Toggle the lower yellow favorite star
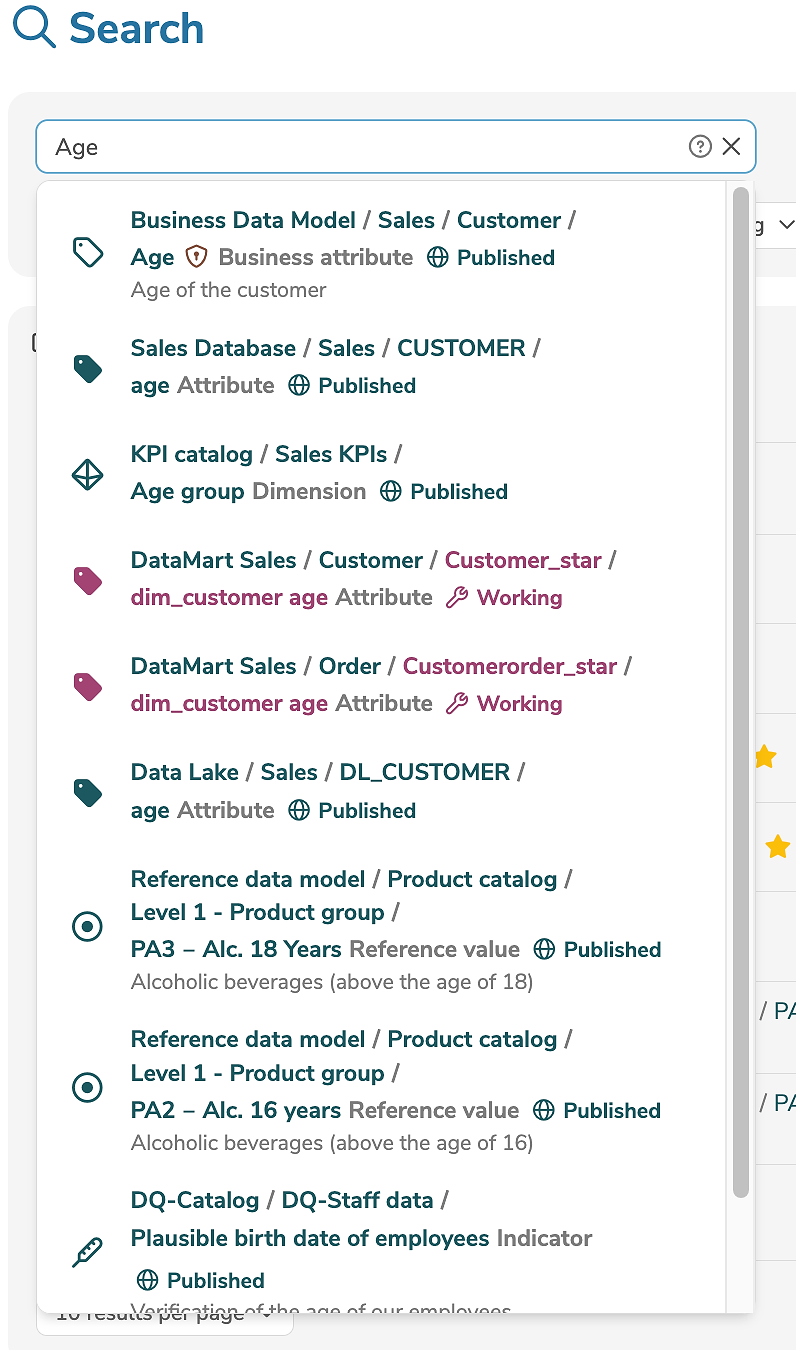The height and width of the screenshot is (1350, 796). point(778,847)
